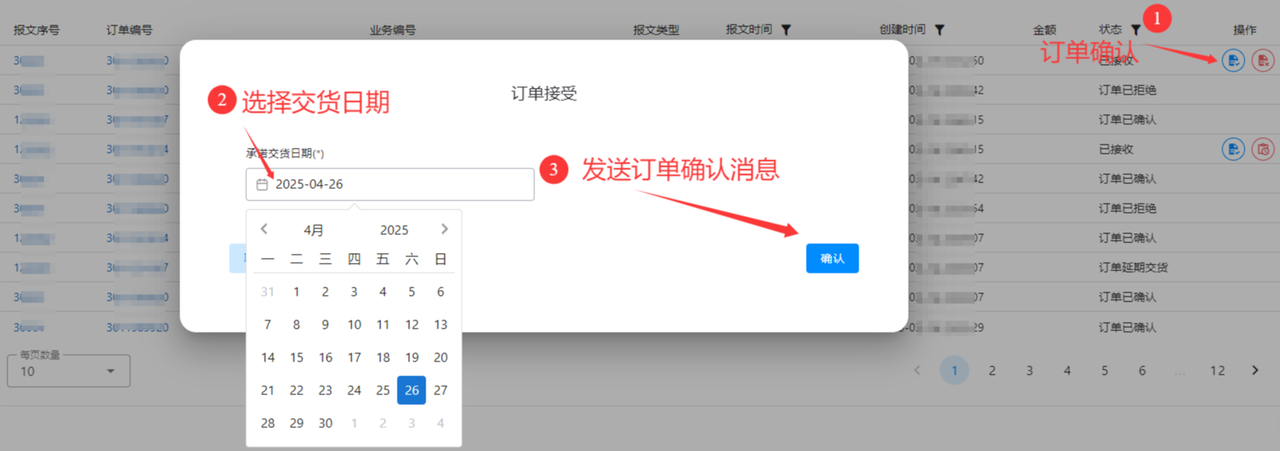Open the 2025 year selector in the calendar
The image size is (1280, 451).
[x=394, y=230]
